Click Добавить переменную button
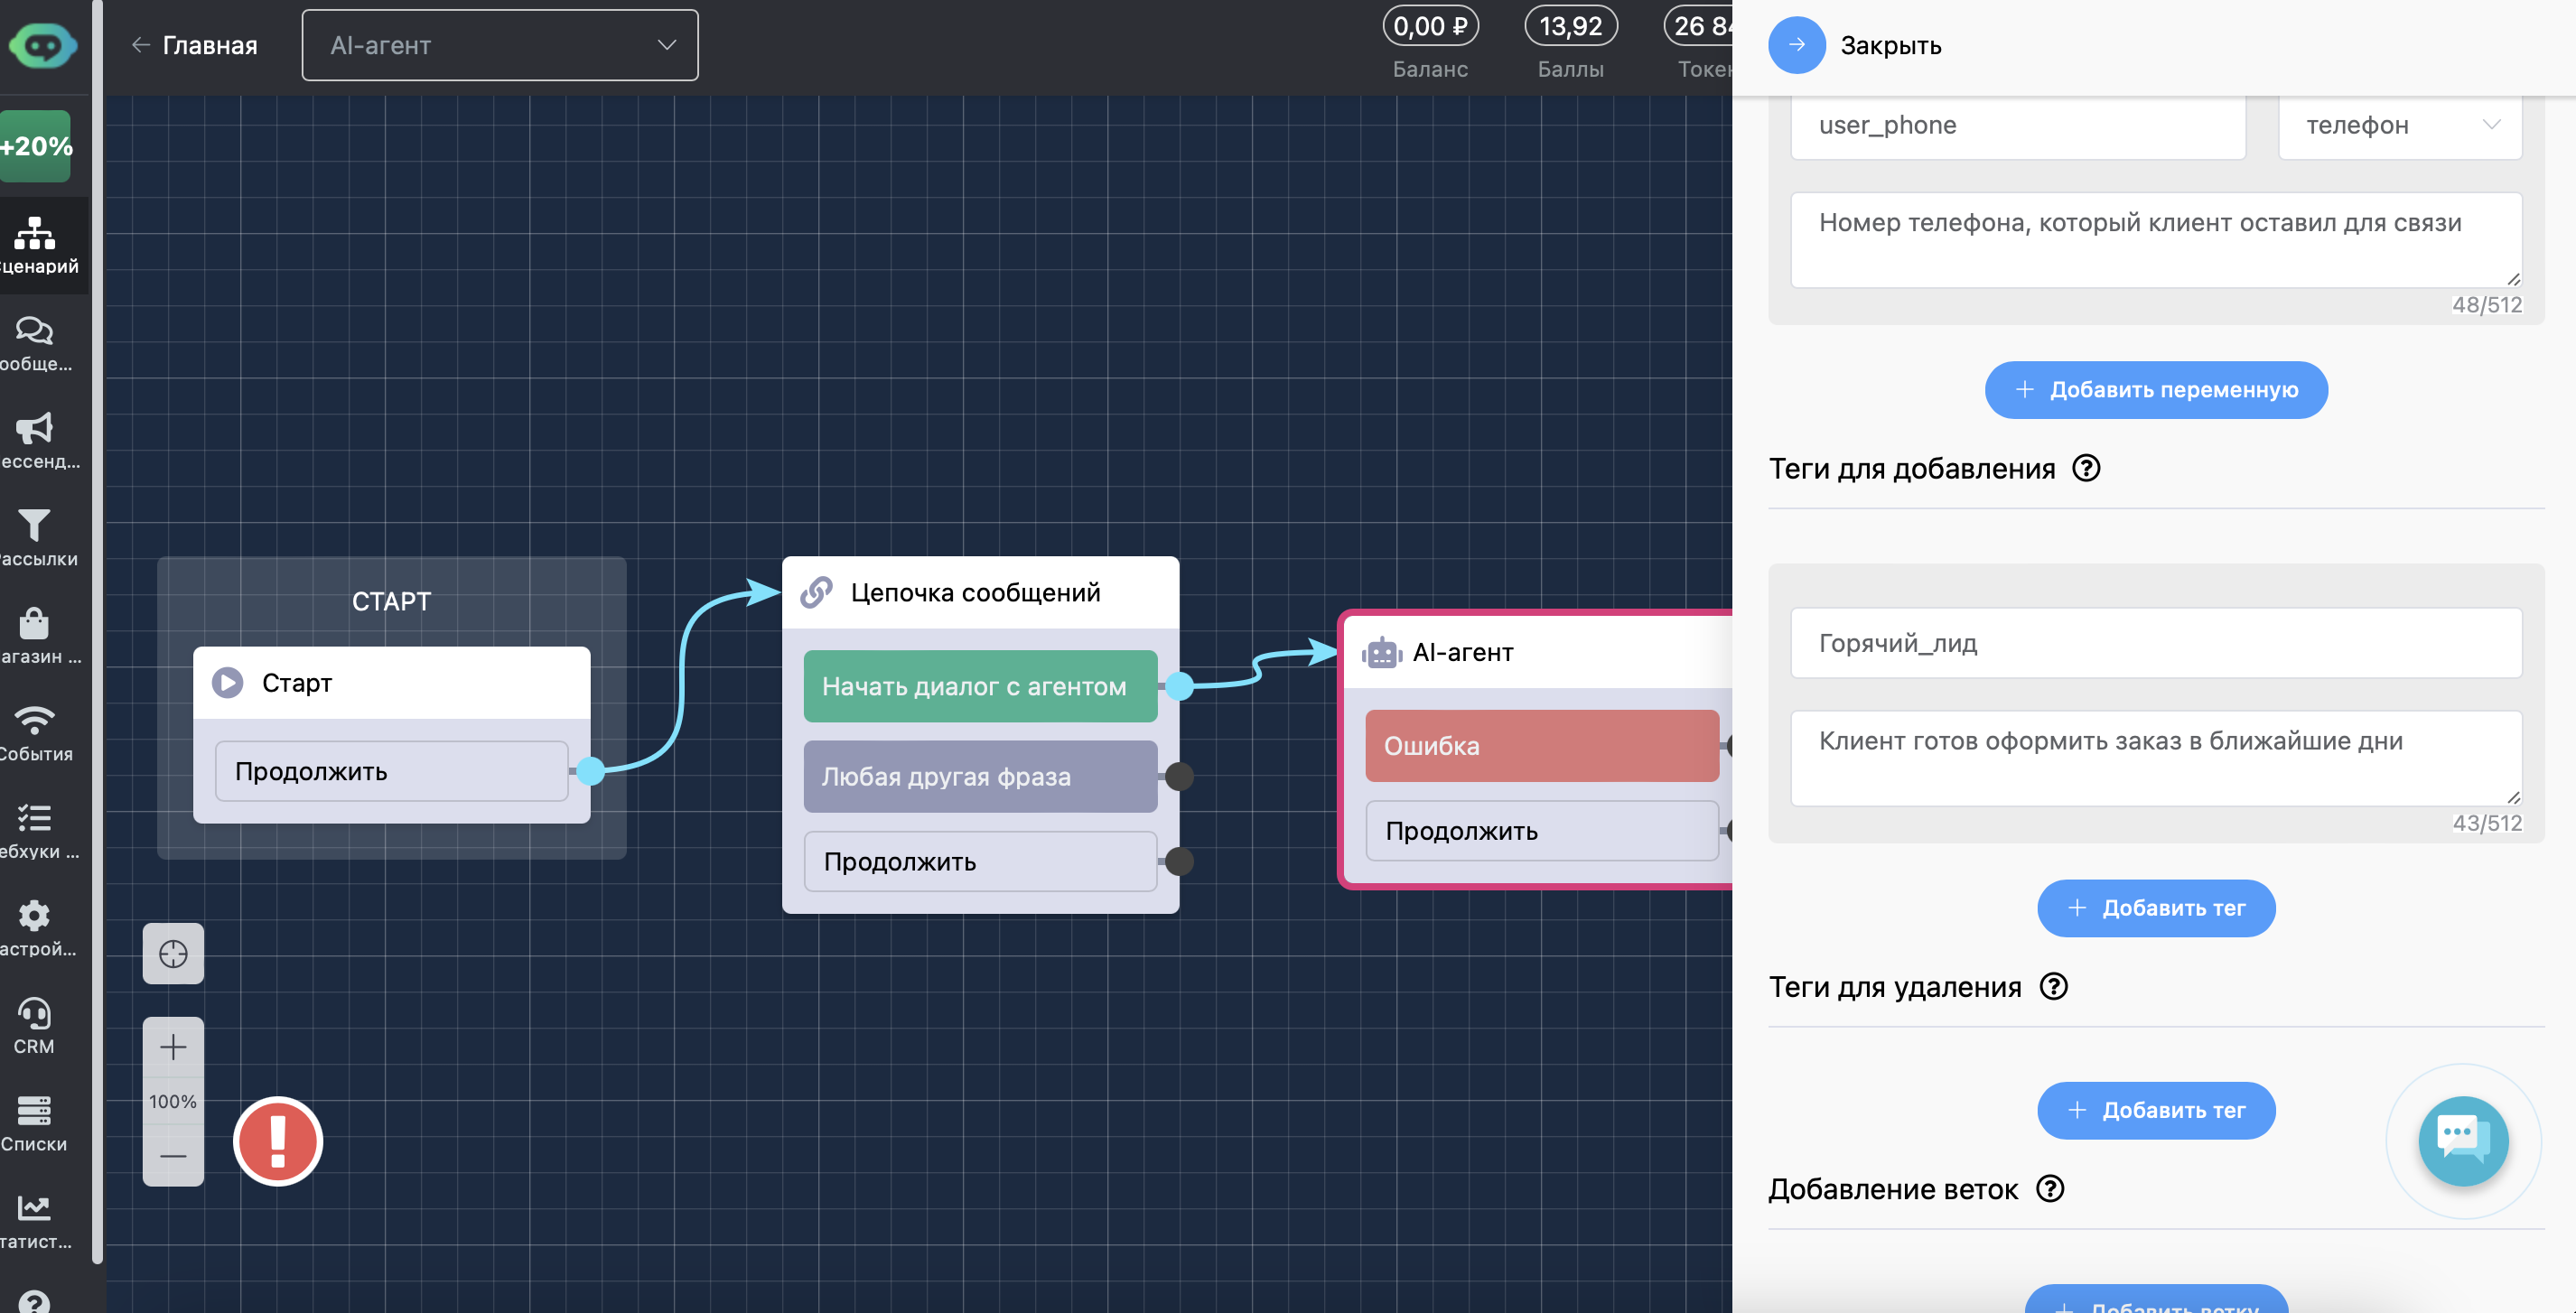 tap(2156, 389)
